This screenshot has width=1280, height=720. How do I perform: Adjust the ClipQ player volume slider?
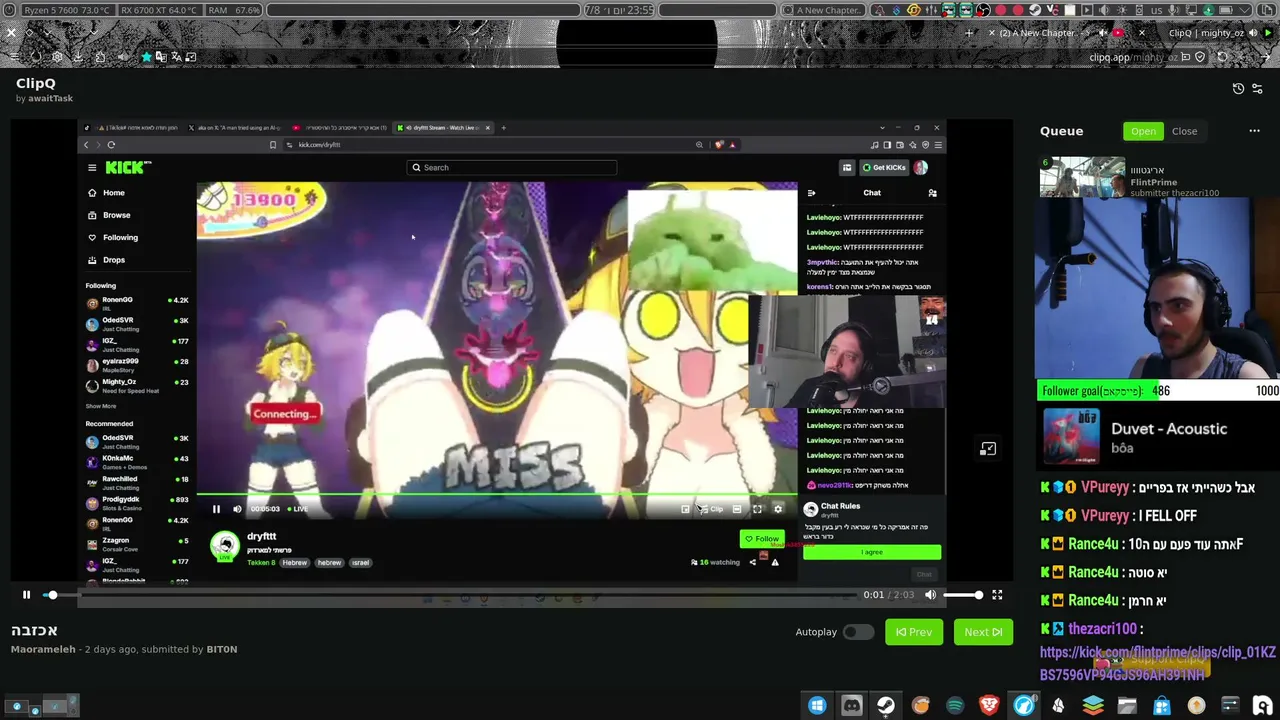pos(963,595)
